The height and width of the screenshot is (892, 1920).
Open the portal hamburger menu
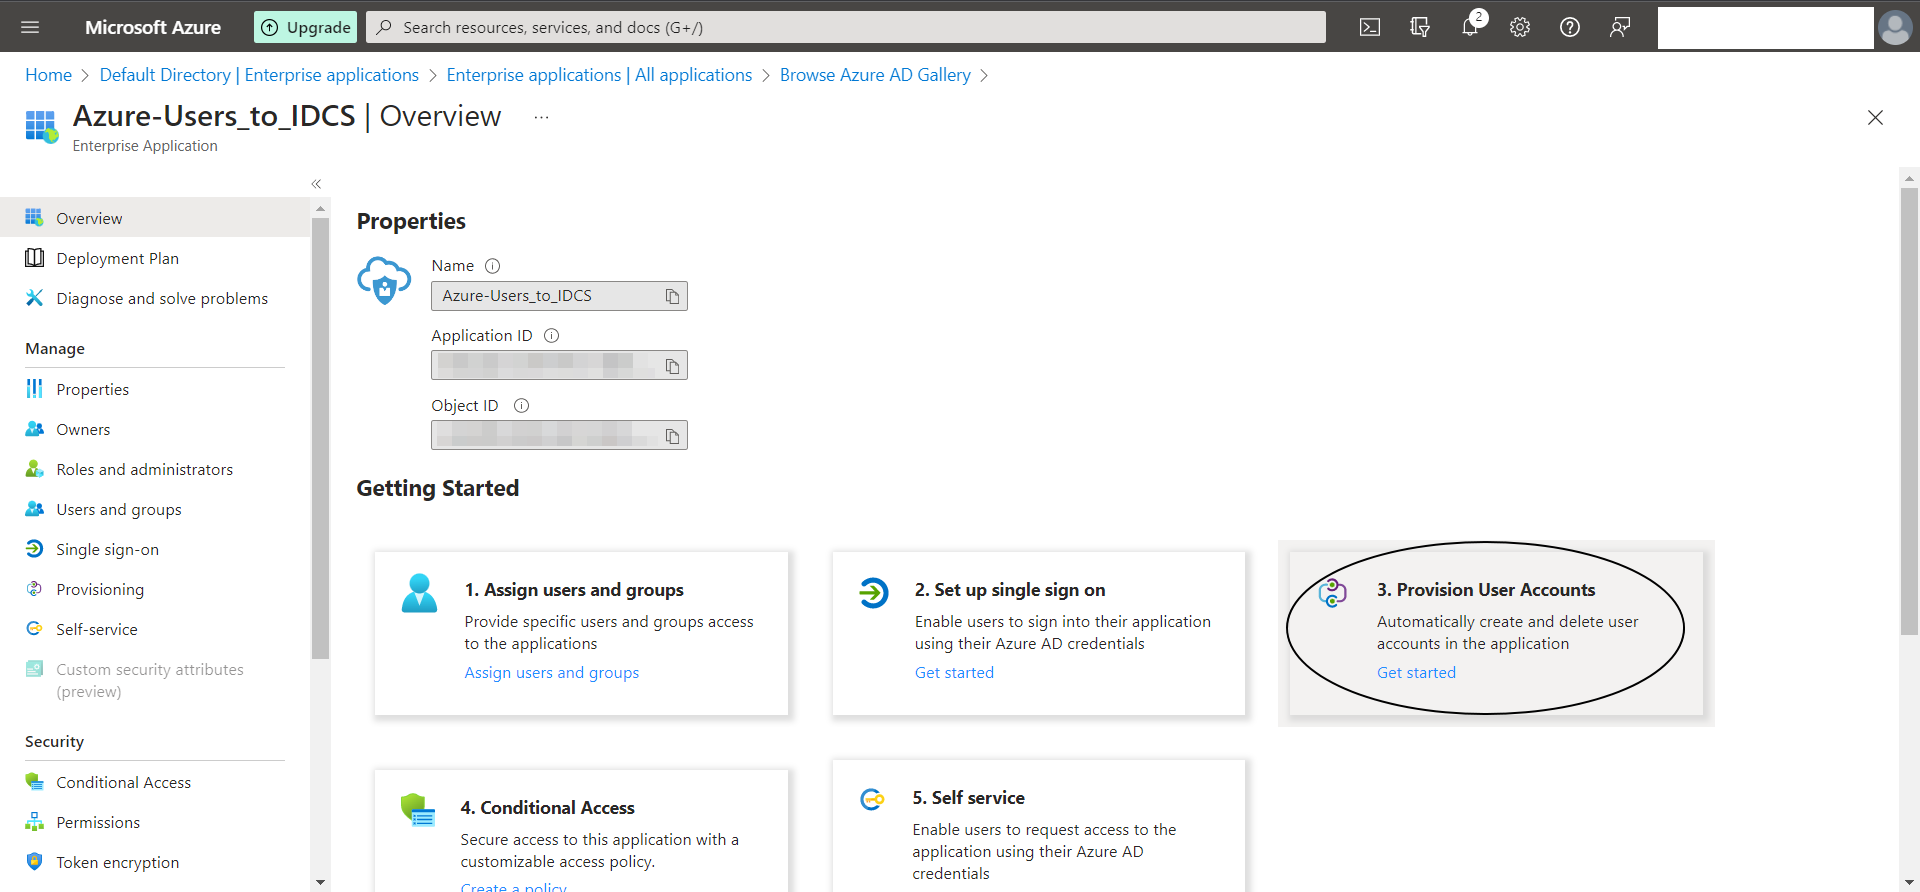[30, 27]
